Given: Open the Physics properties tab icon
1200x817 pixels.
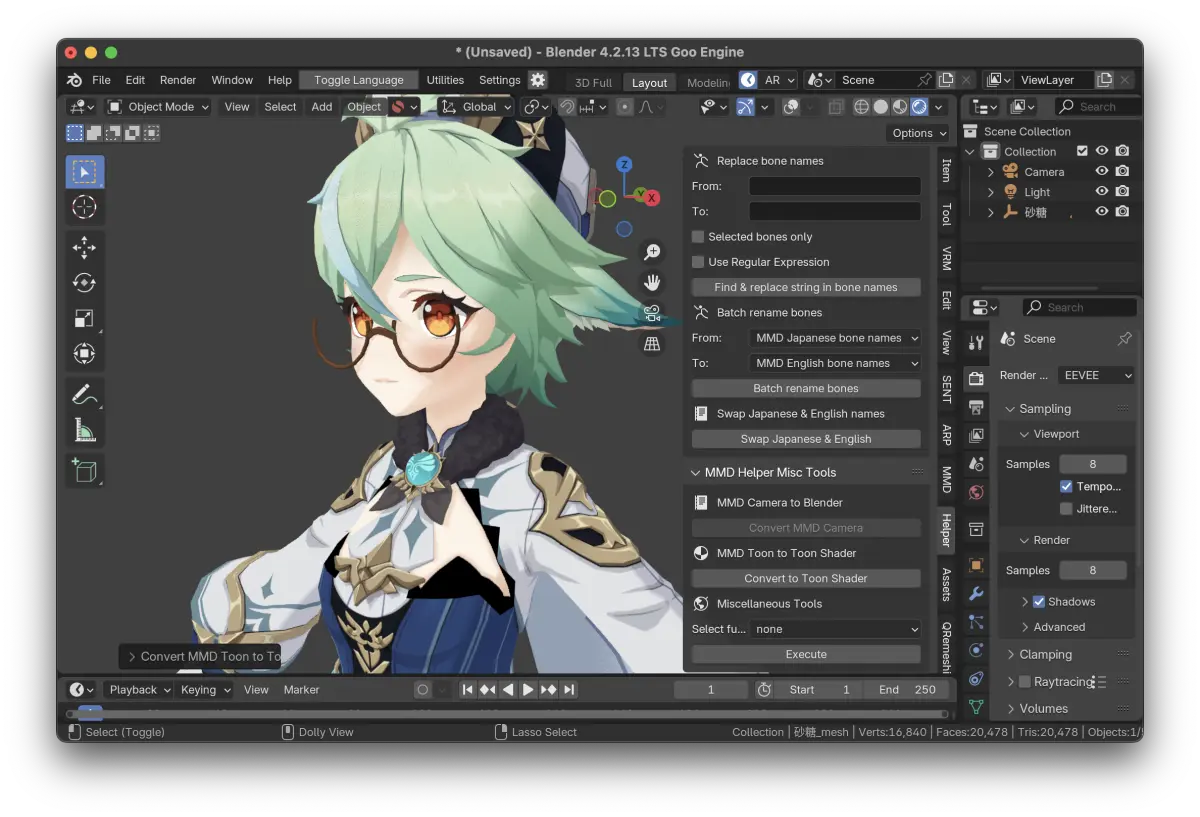Looking at the screenshot, I should tap(976, 650).
